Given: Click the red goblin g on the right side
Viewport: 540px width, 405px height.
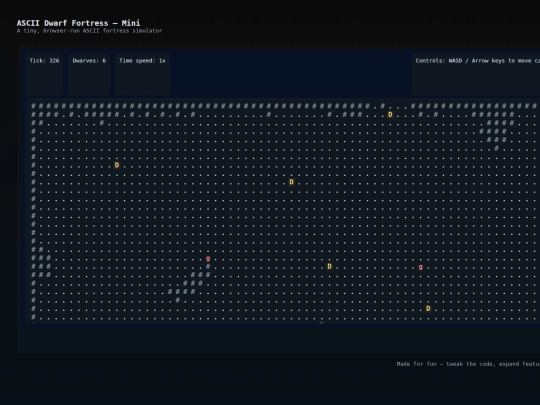Looking at the screenshot, I should (x=420, y=267).
